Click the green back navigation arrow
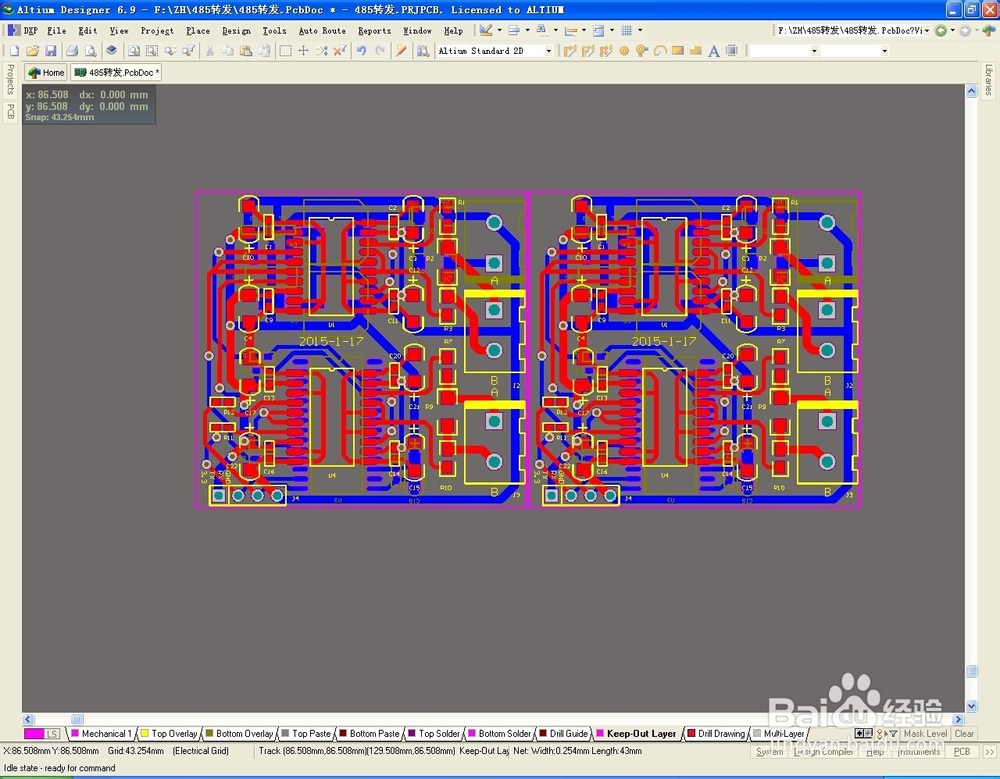The width and height of the screenshot is (1000, 779). [940, 30]
